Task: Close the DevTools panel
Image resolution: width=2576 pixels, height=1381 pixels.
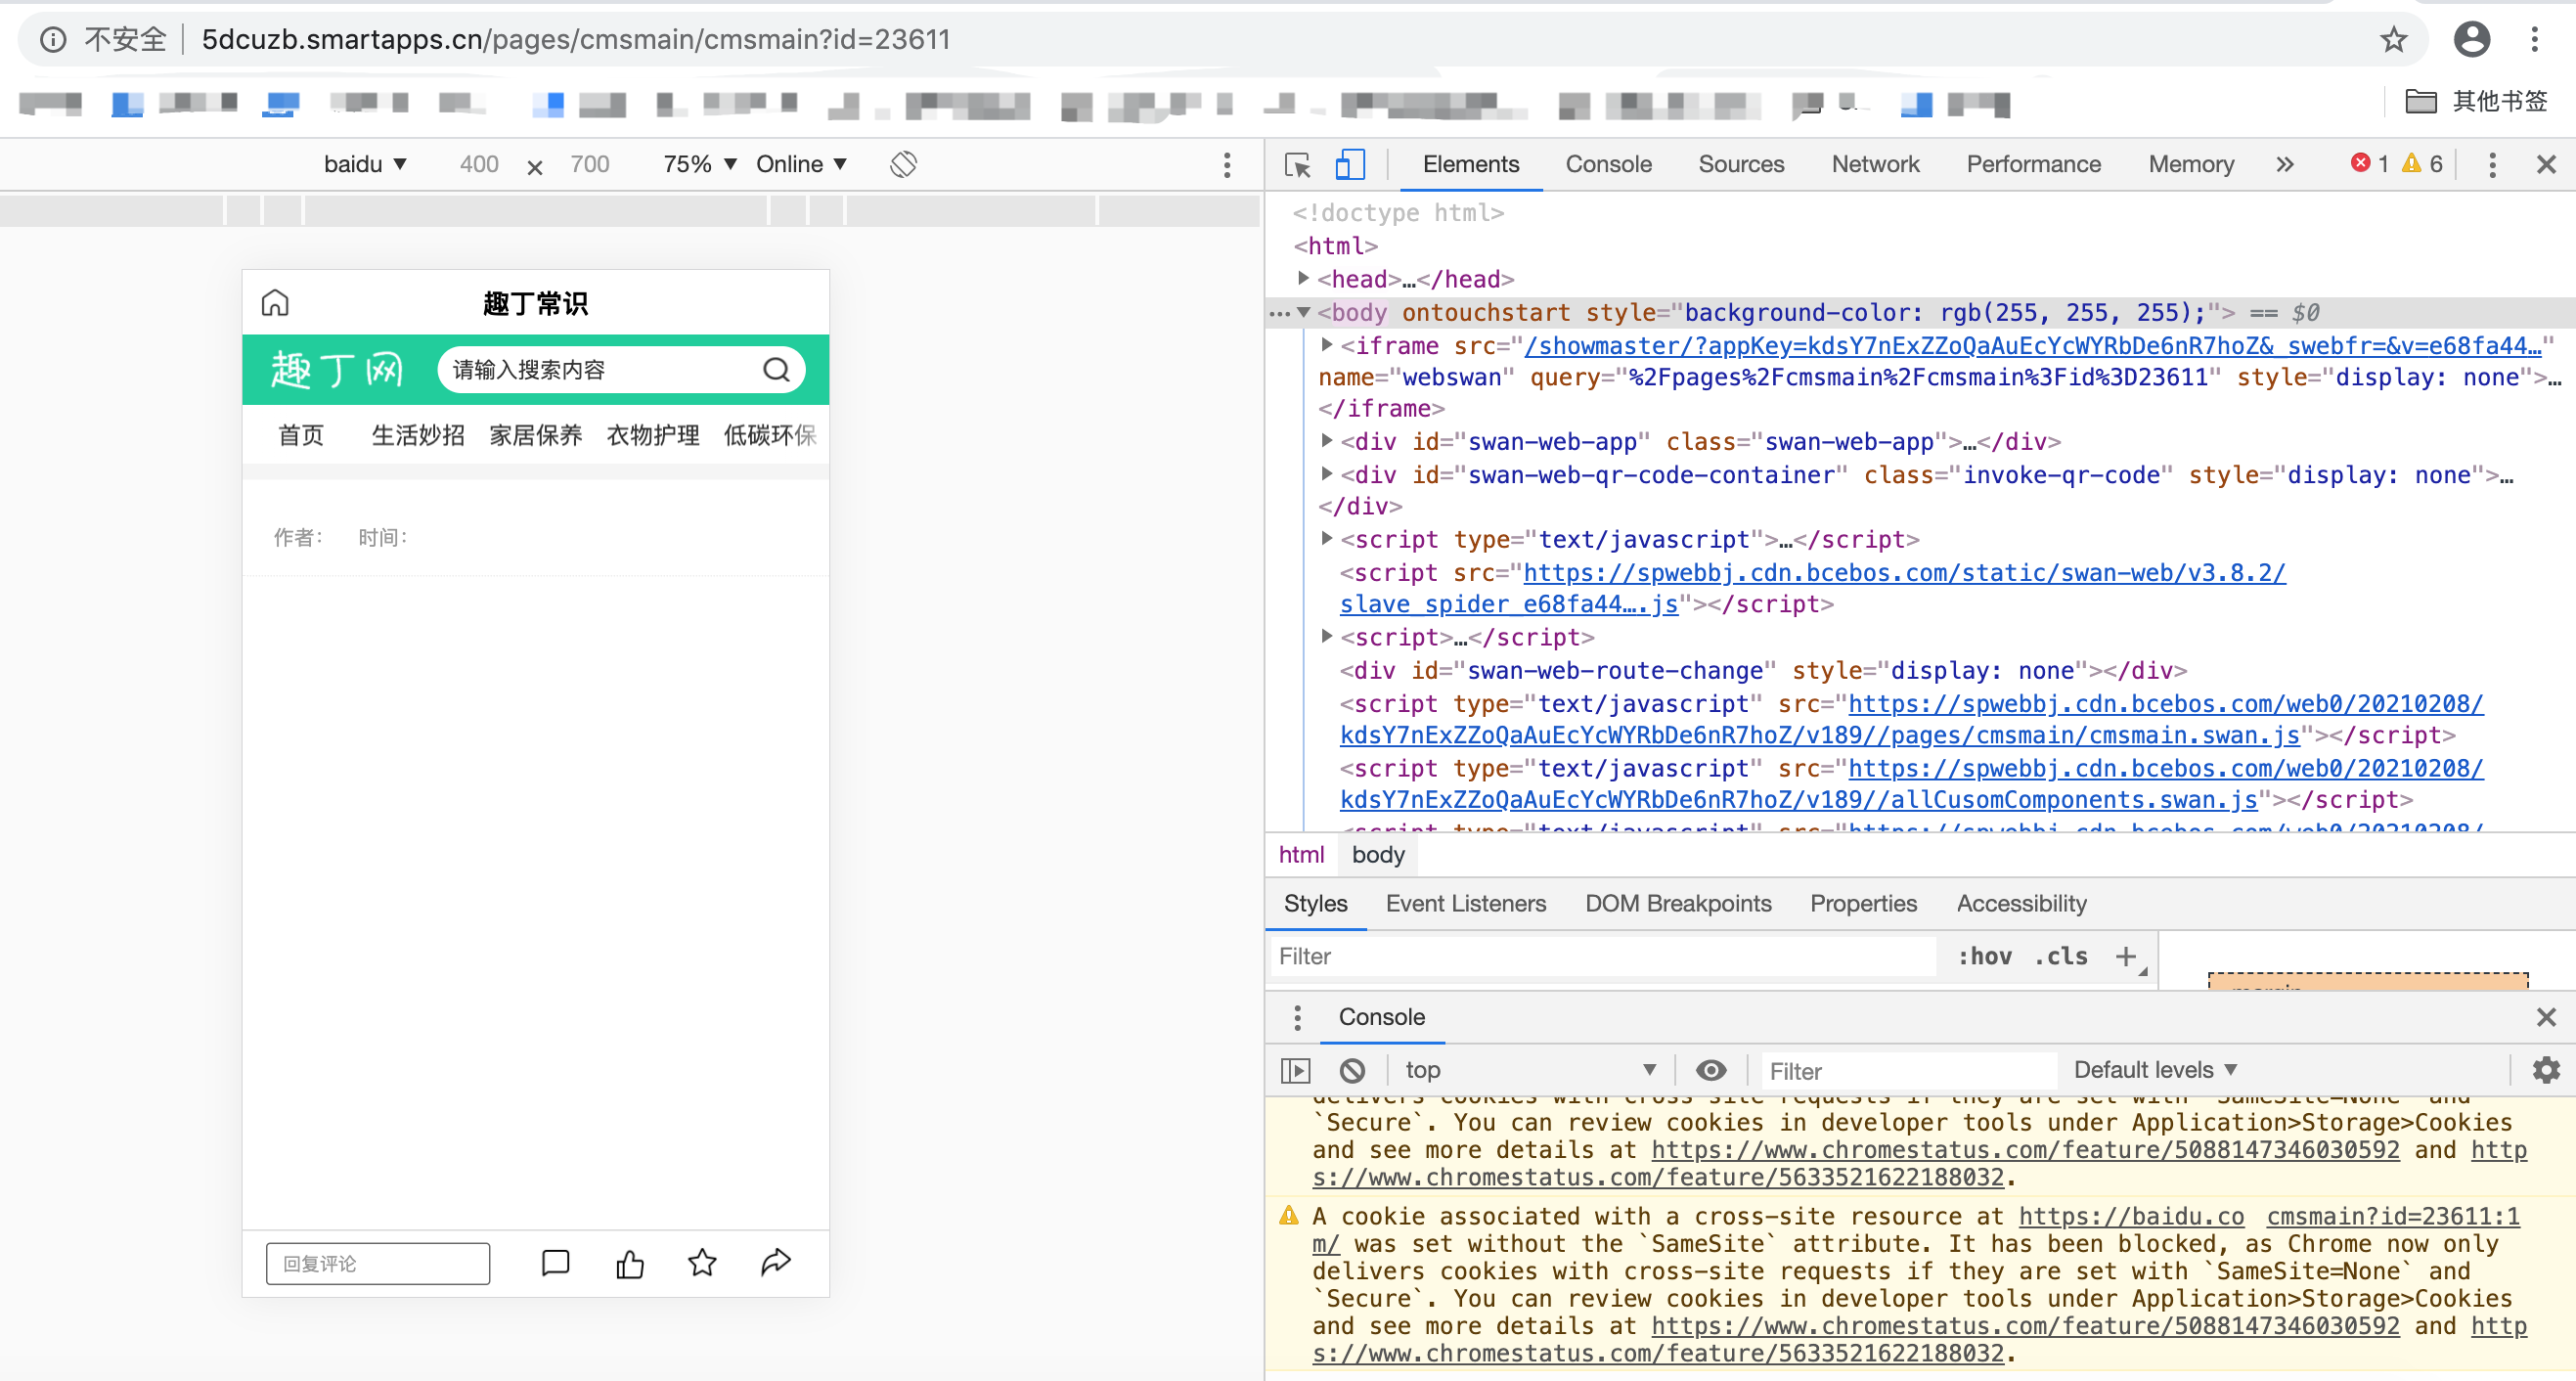Action: [x=2546, y=164]
